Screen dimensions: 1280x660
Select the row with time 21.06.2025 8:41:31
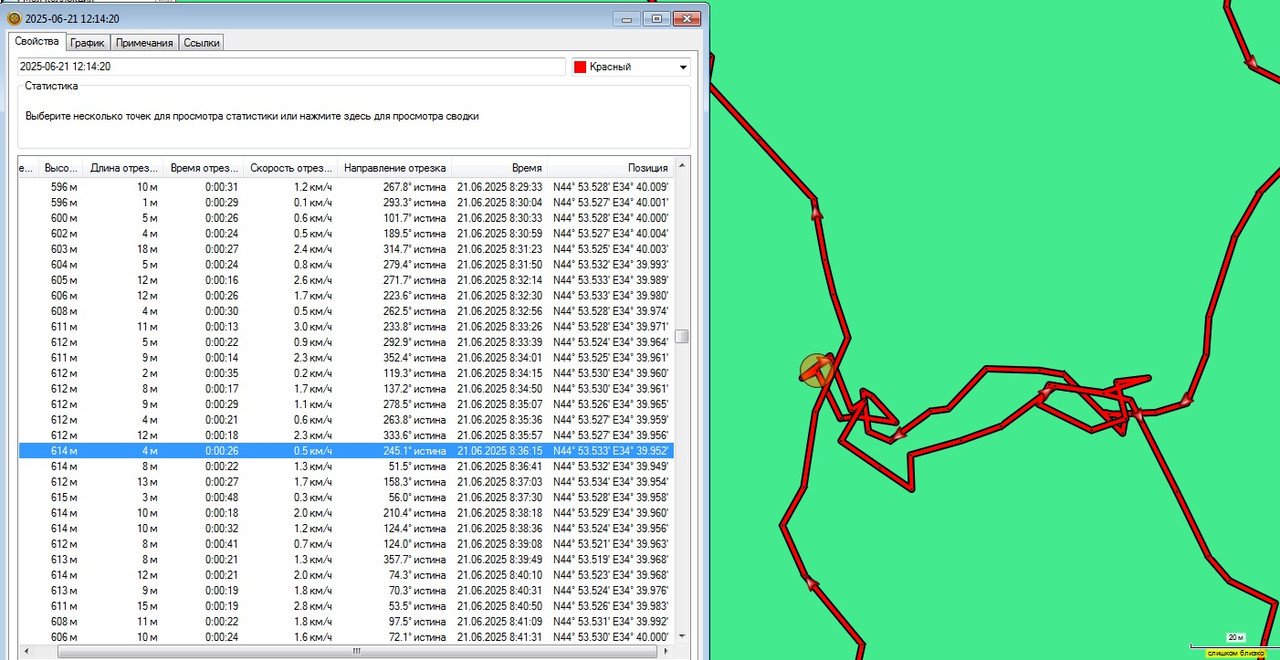pyautogui.click(x=346, y=637)
